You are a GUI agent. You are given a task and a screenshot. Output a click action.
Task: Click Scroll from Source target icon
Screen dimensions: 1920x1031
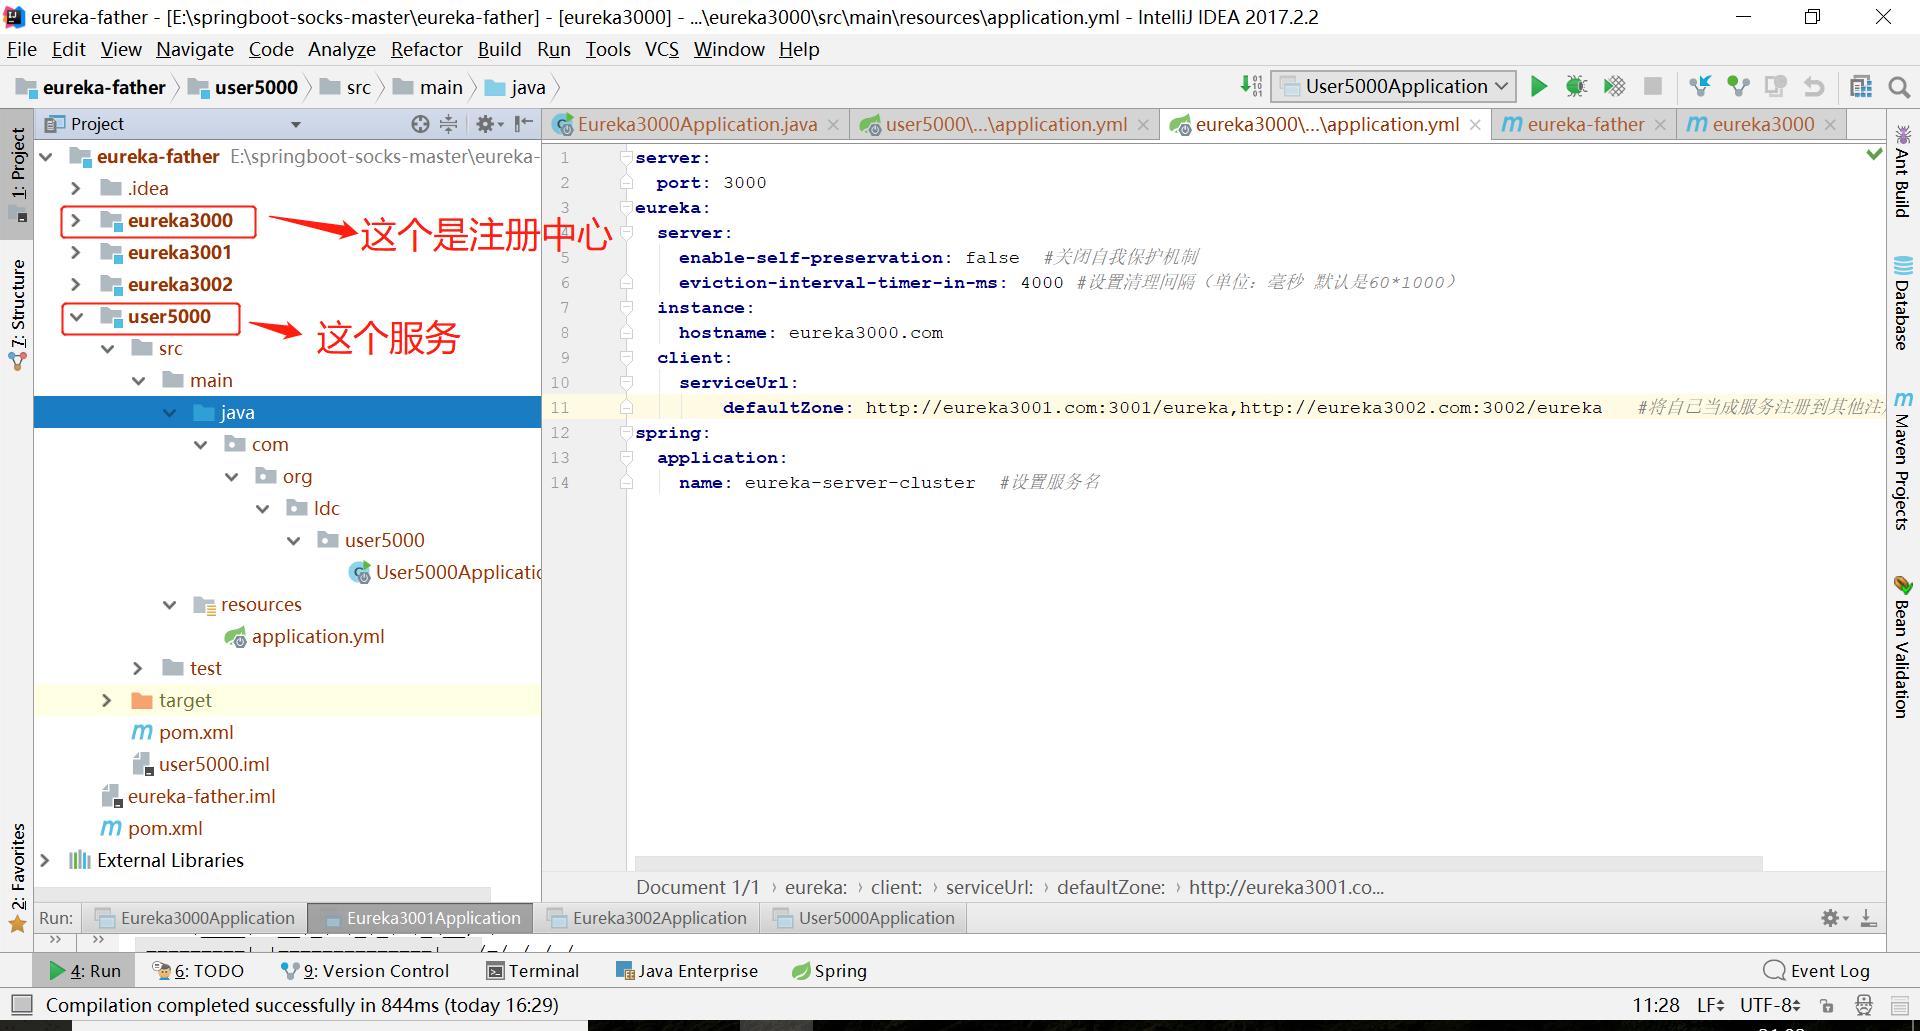point(420,124)
